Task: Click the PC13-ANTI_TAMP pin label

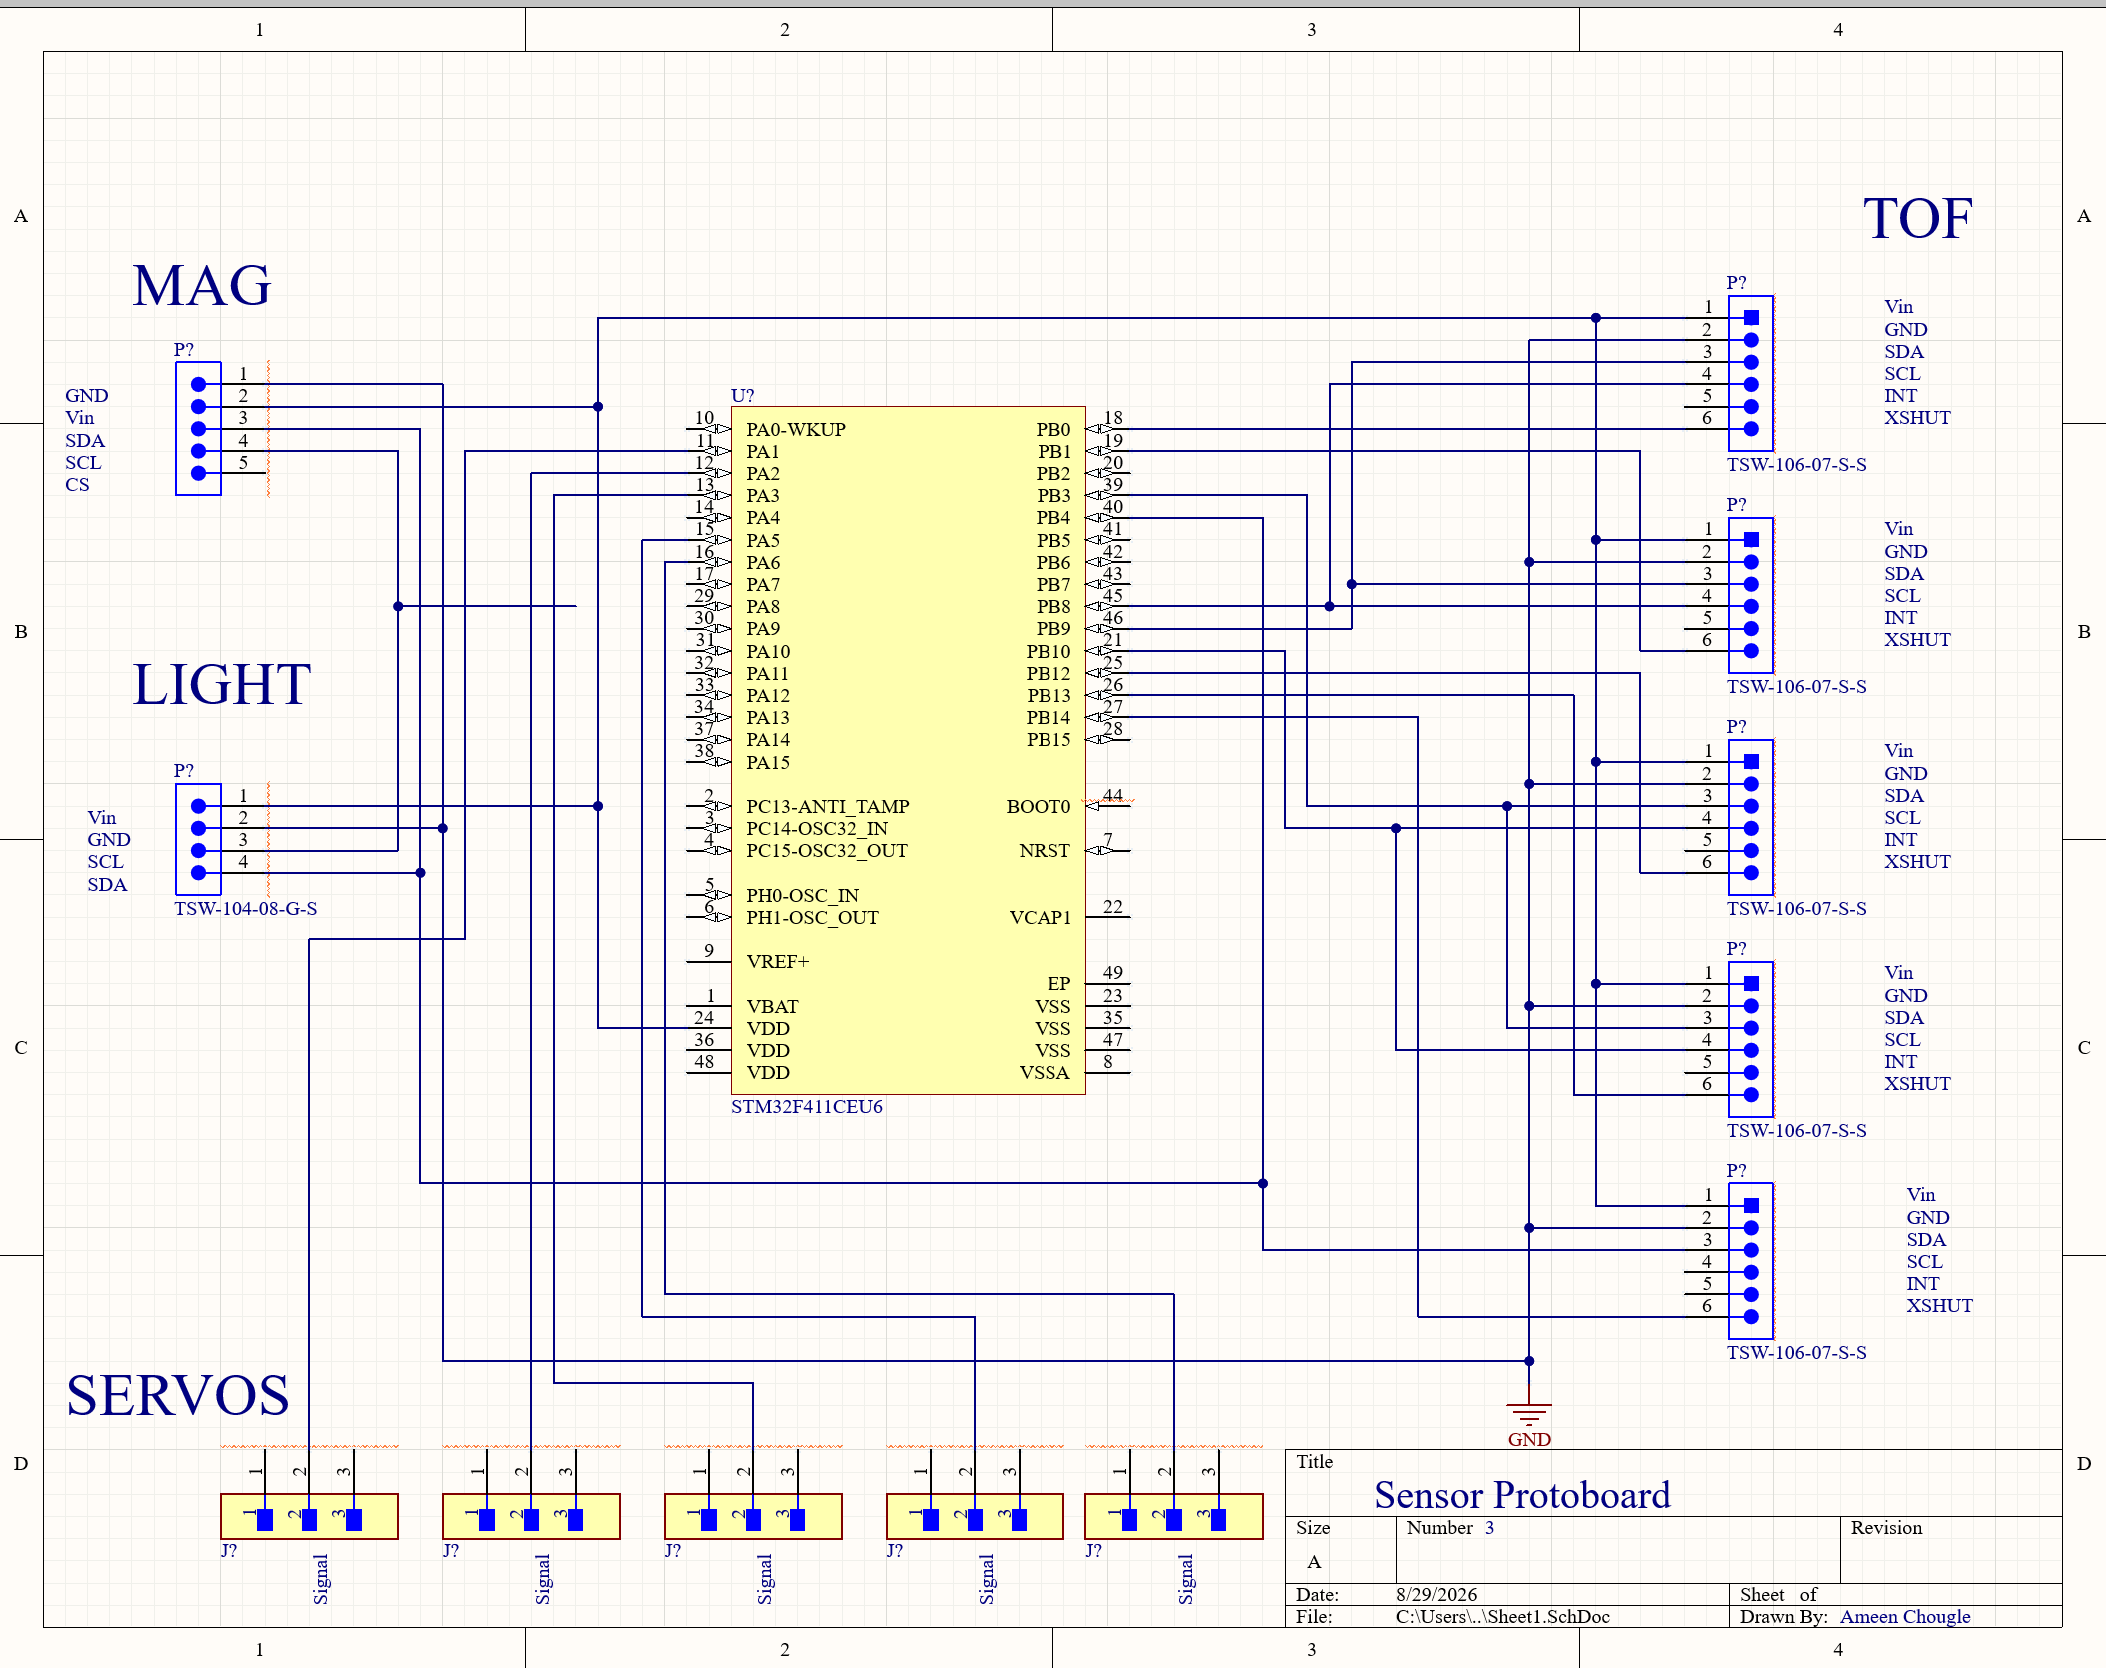Action: click(828, 807)
